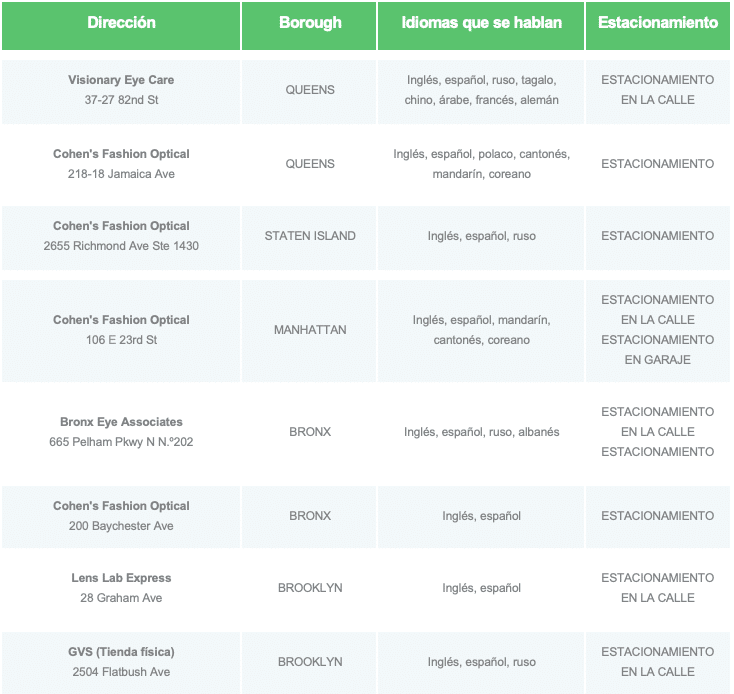
Task: Select the Lens Lab Express name
Action: (121, 578)
